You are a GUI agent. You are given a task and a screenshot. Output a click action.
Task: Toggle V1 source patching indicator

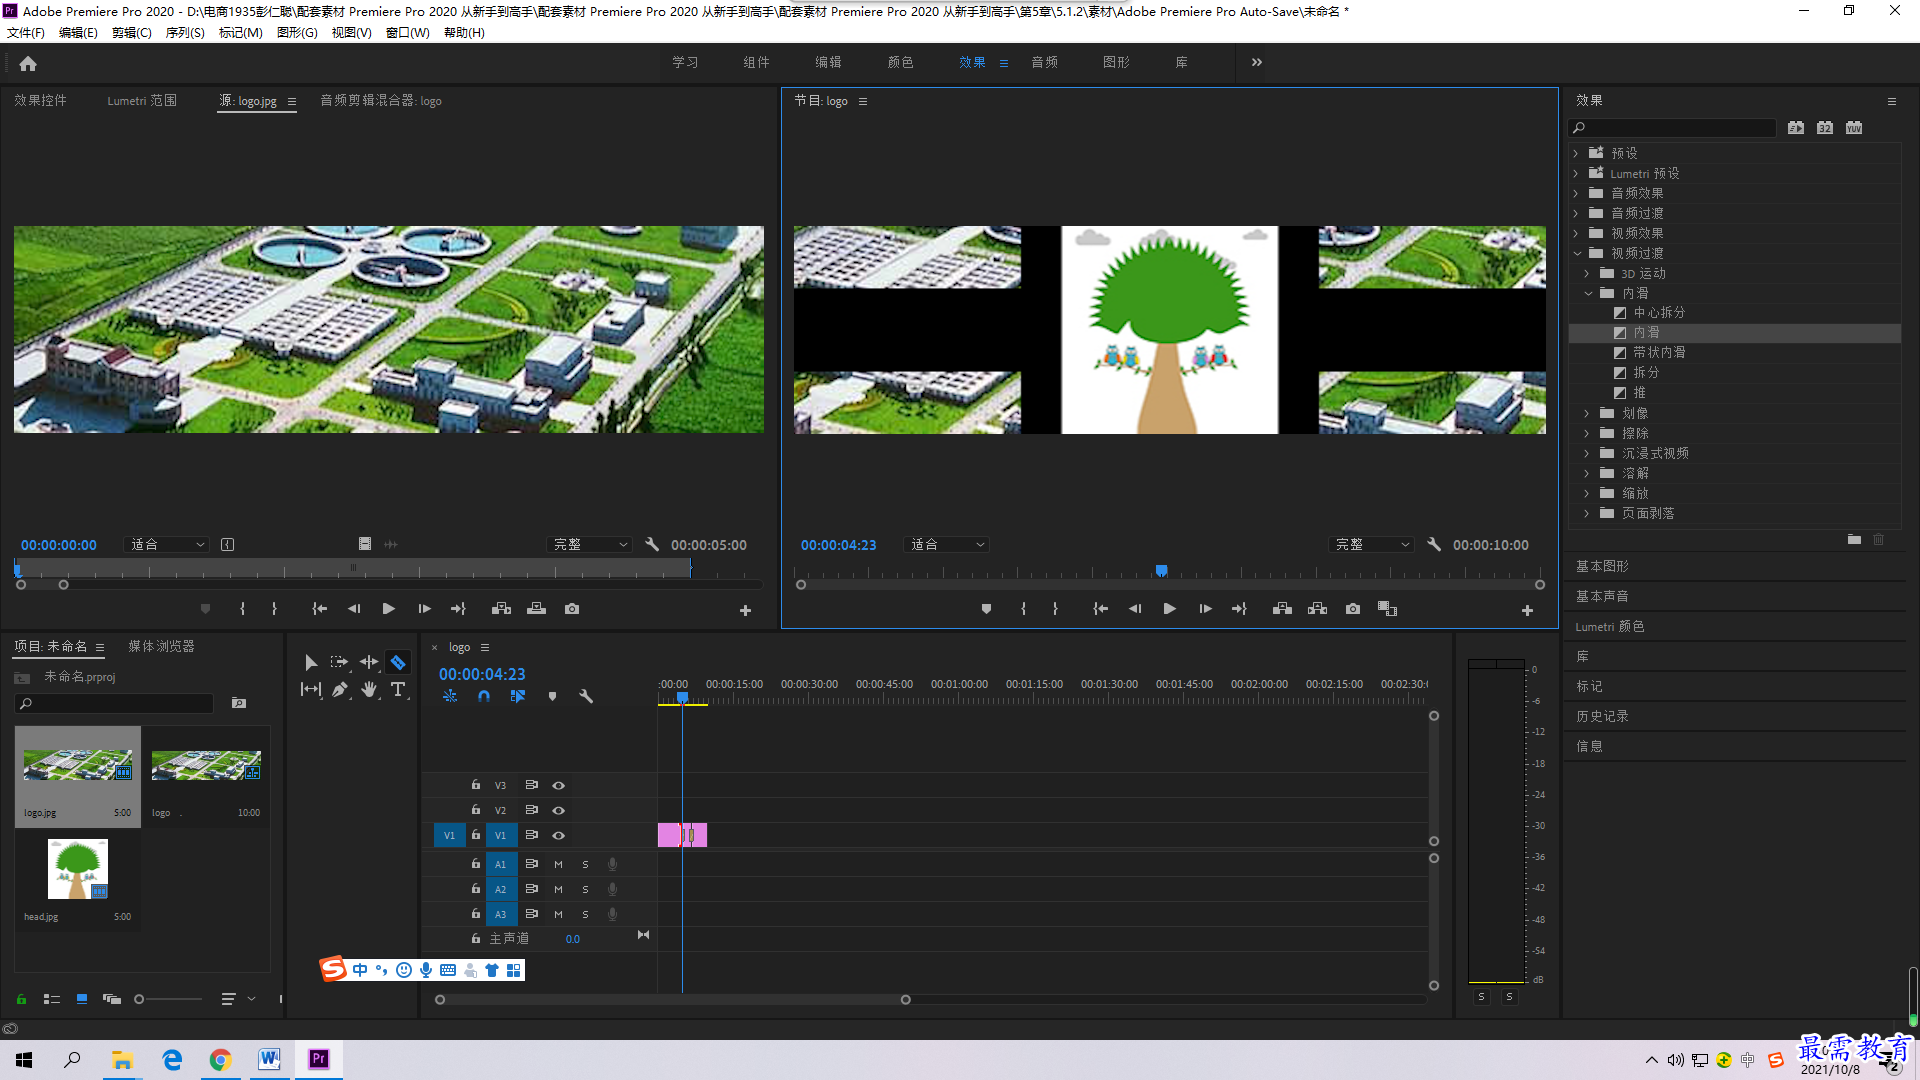tap(449, 835)
